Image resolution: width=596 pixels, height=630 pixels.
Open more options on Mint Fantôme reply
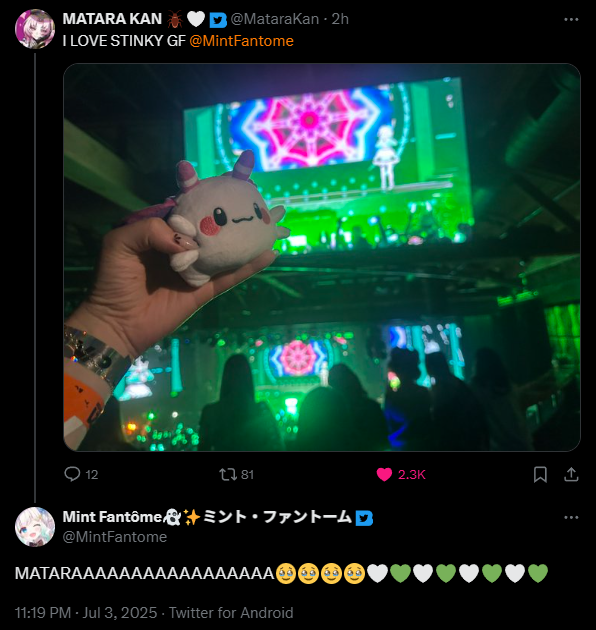coord(571,518)
